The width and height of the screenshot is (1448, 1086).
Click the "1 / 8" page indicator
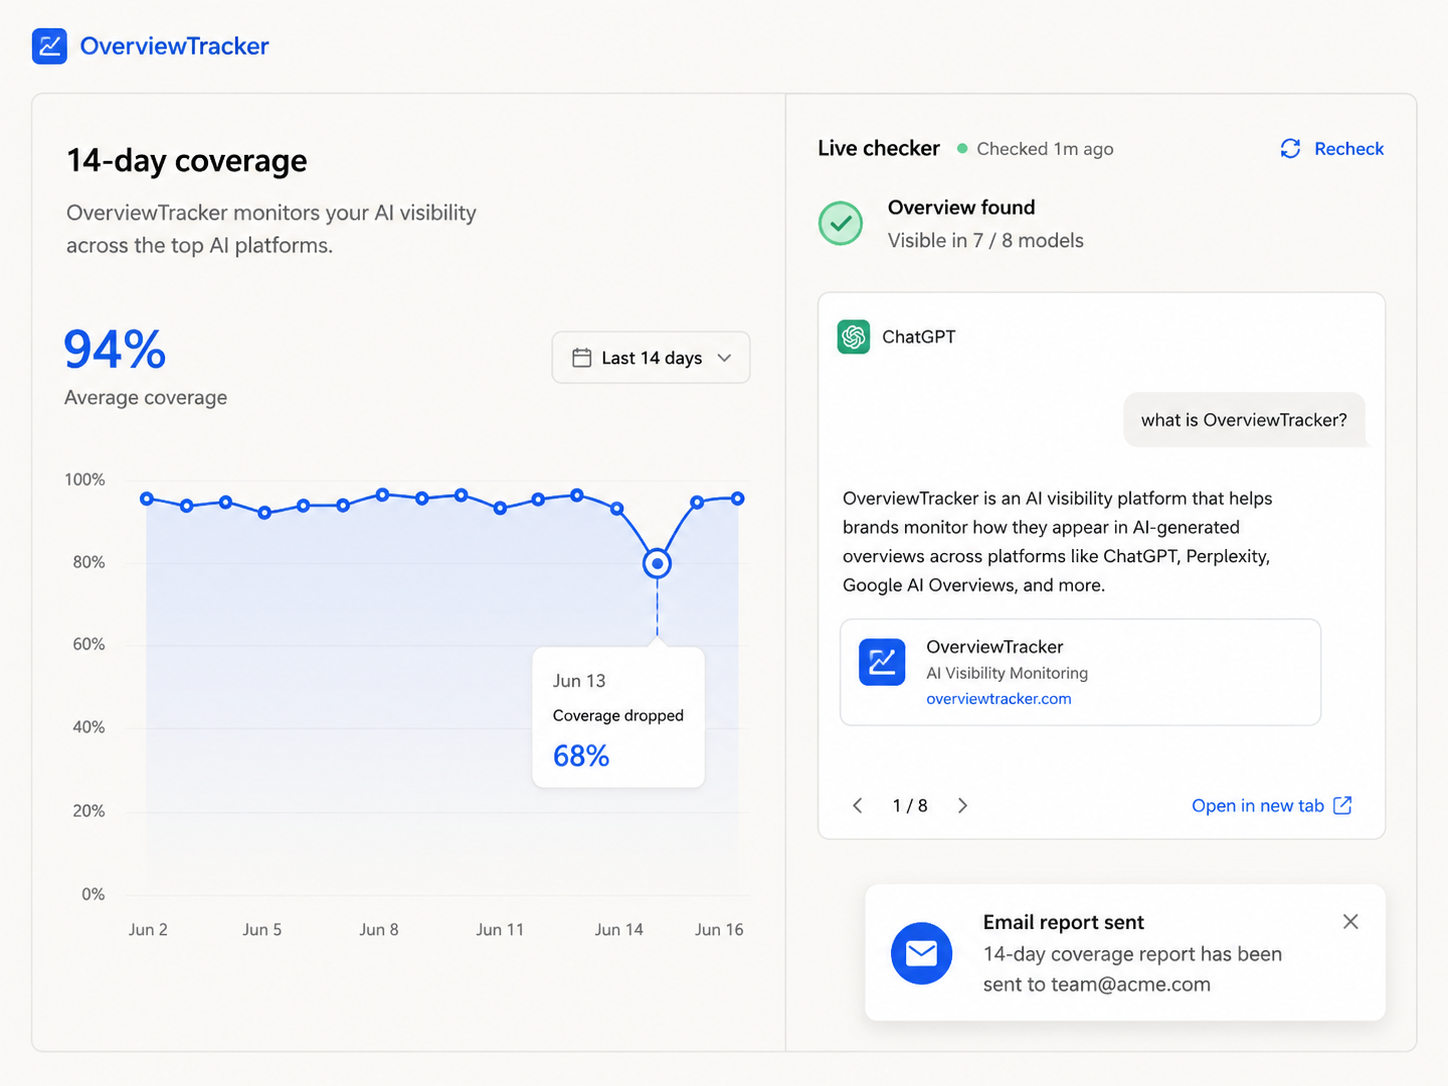tap(910, 806)
